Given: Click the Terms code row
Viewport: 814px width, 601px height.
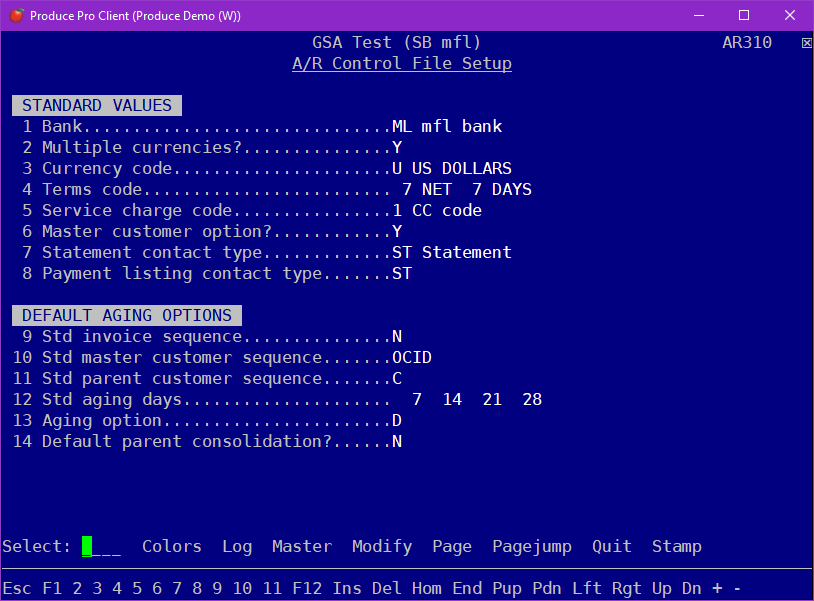Looking at the screenshot, I should pos(277,189).
